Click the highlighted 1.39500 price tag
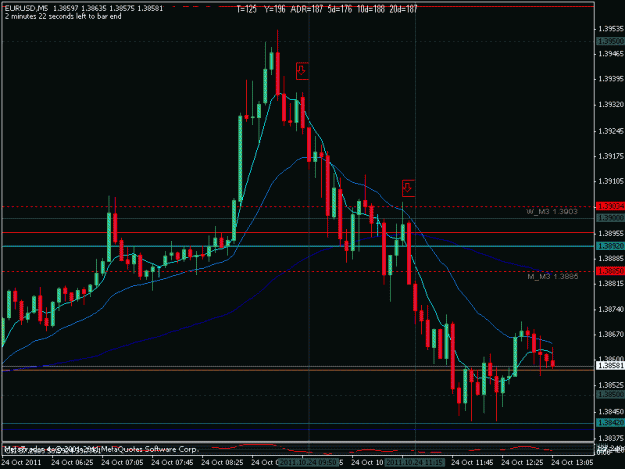The image size is (625, 469). click(610, 41)
